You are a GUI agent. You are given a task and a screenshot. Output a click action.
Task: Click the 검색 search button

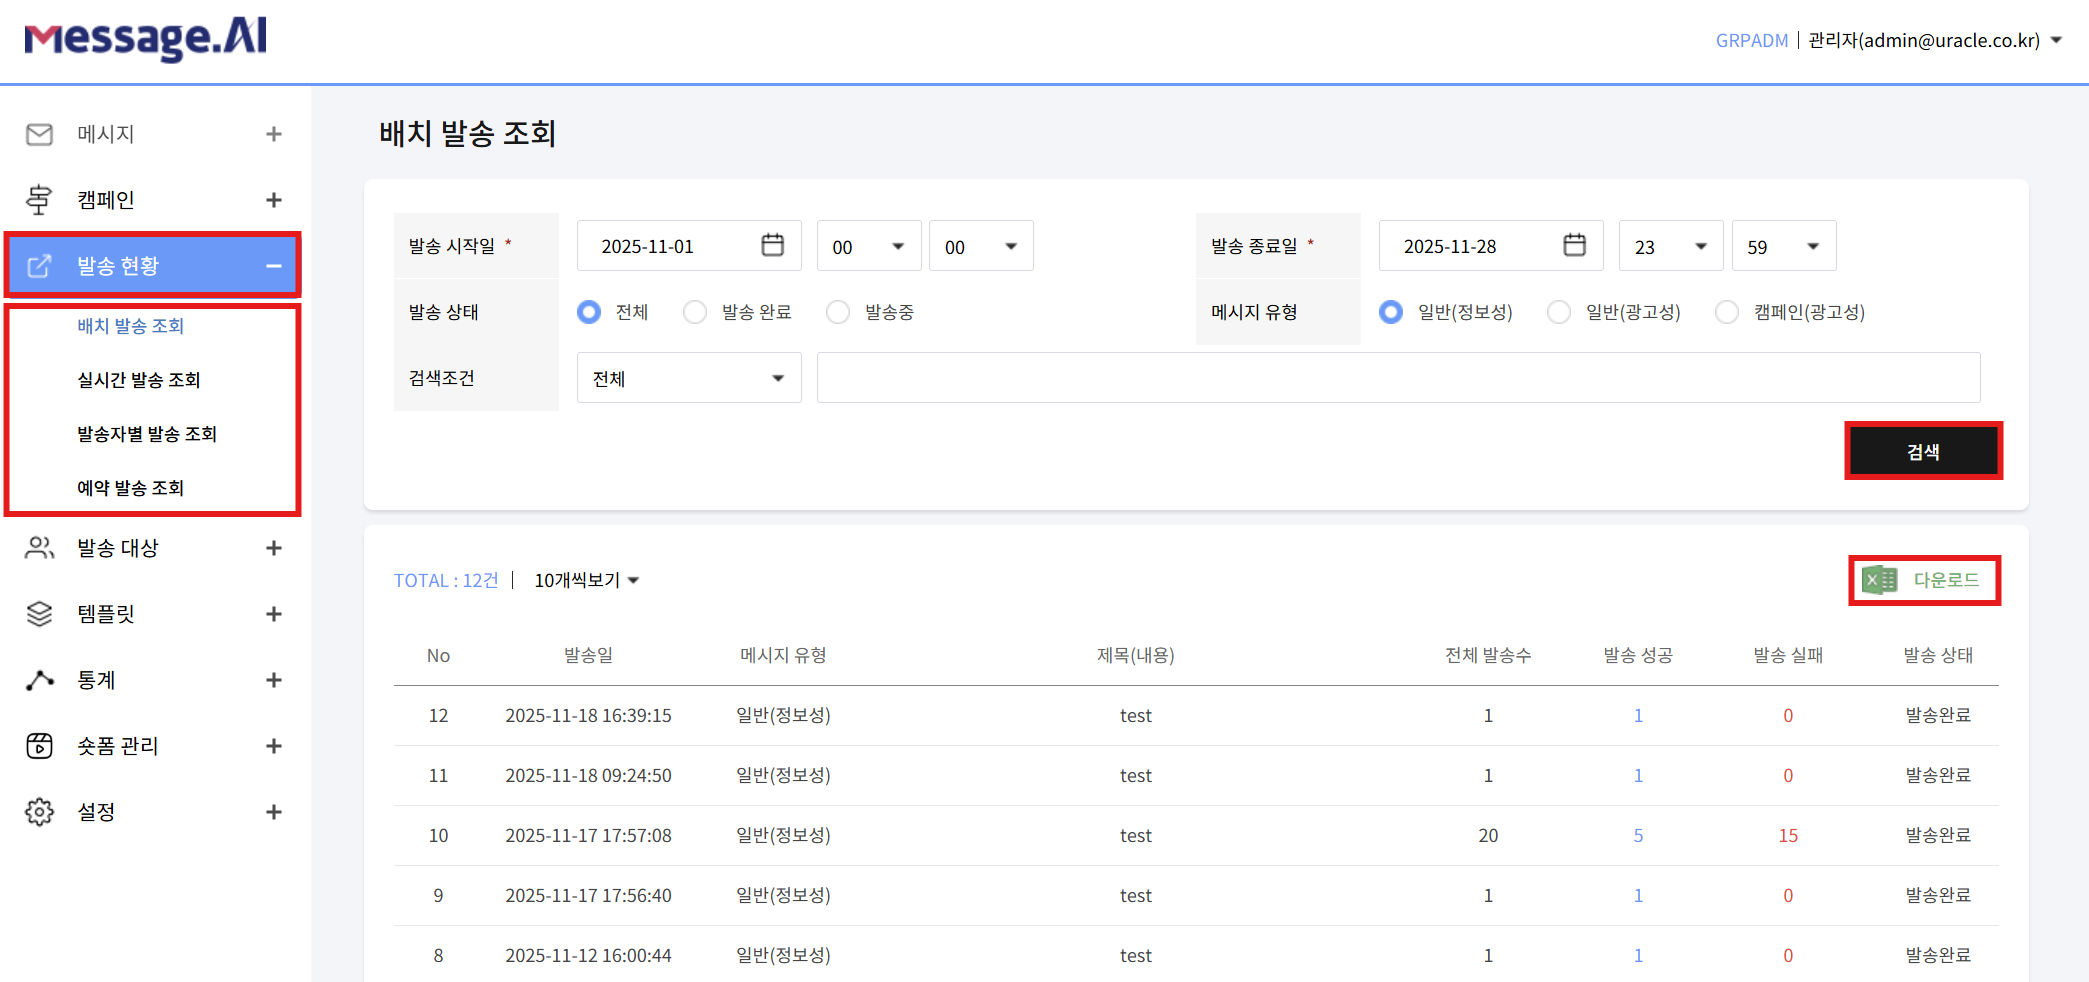(x=1923, y=450)
